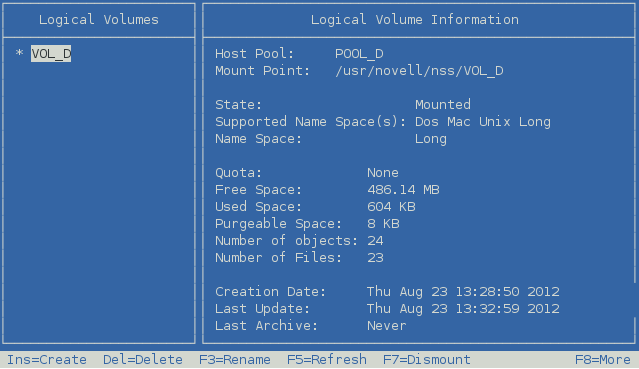The image size is (639, 369).
Task: Click the Host Pool value POOL_D
Action: (359, 54)
